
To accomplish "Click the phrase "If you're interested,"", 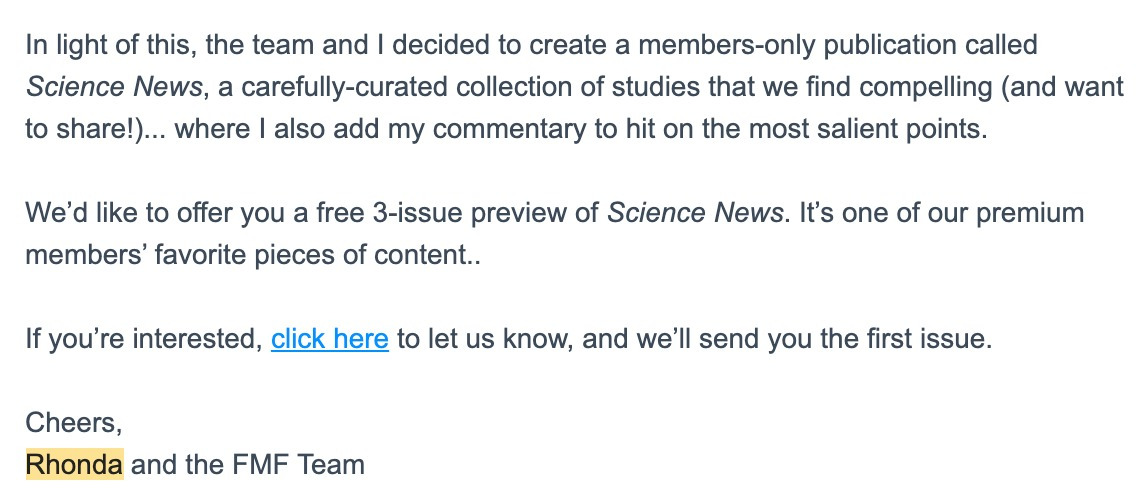I will coord(143,339).
